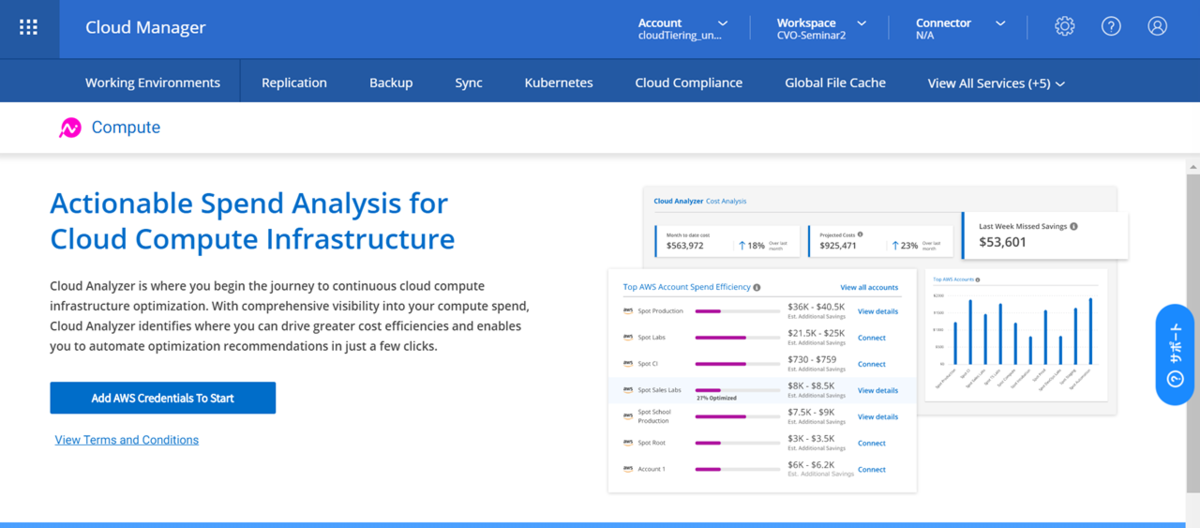The height and width of the screenshot is (528, 1200).
Task: Click Connect for Account 1 row
Action: click(872, 469)
